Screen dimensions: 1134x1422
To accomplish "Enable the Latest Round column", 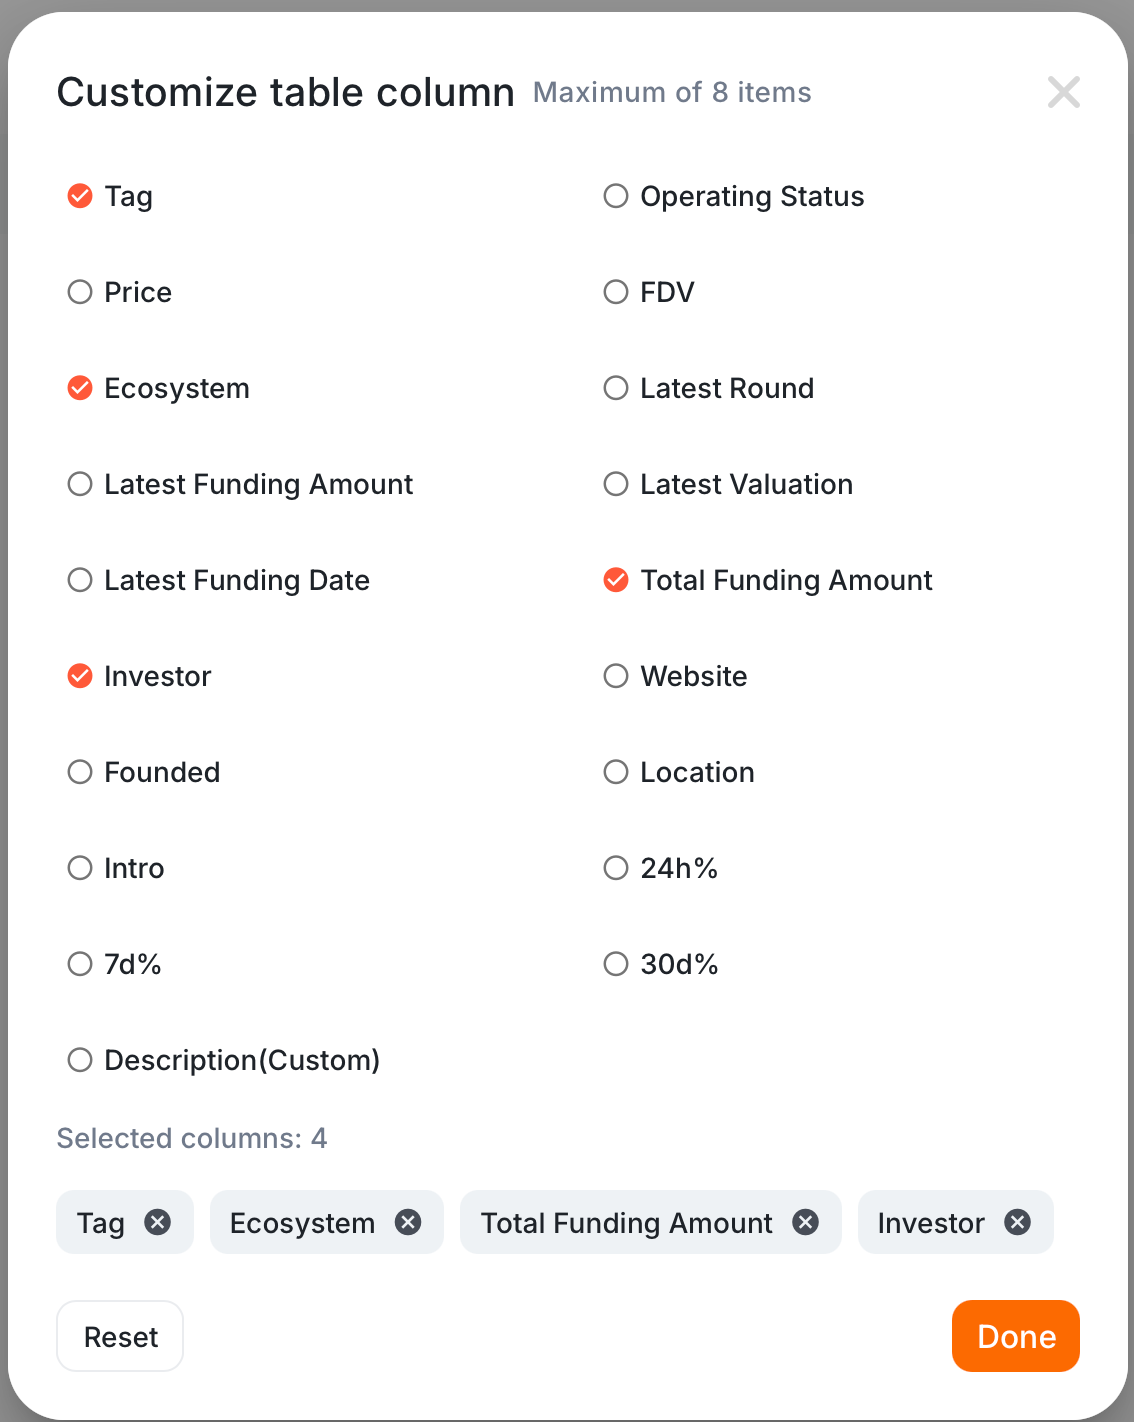I will (616, 388).
